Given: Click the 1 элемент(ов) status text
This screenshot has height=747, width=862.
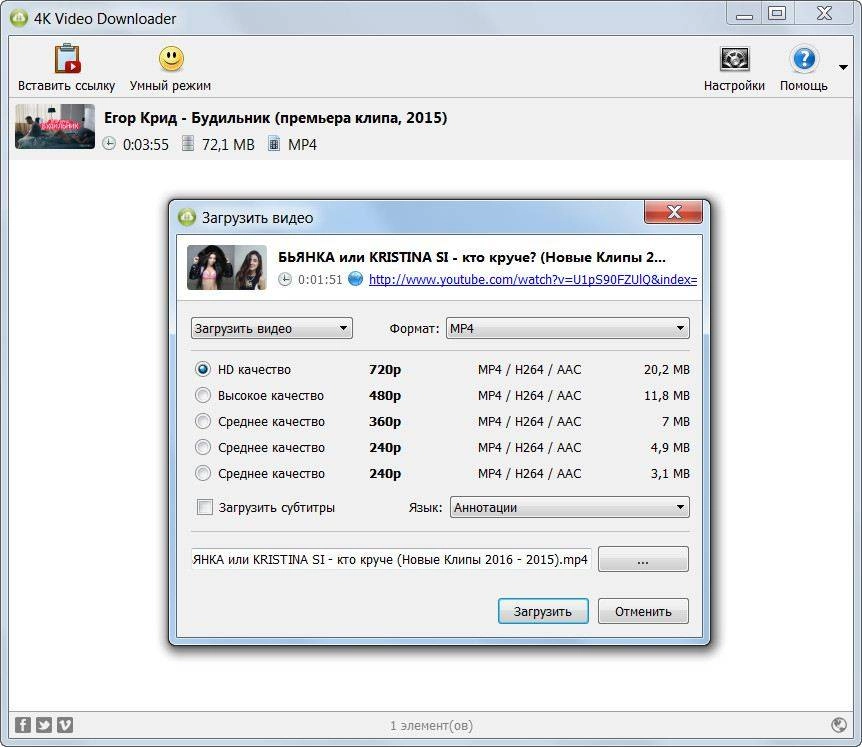Looking at the screenshot, I should click(x=432, y=726).
